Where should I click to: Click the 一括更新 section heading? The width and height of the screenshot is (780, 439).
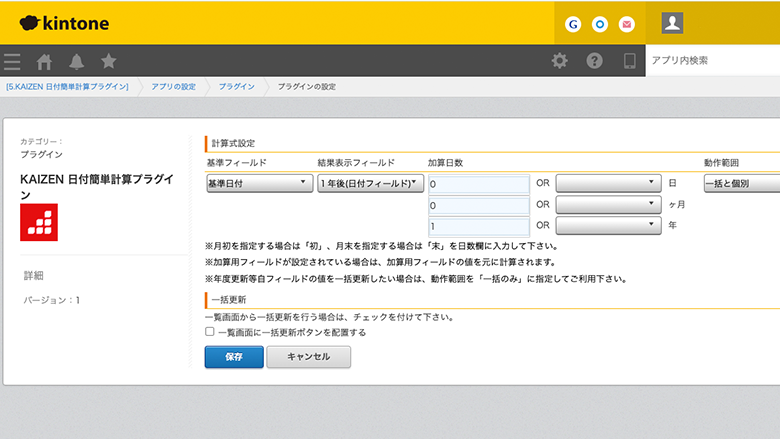(229, 300)
